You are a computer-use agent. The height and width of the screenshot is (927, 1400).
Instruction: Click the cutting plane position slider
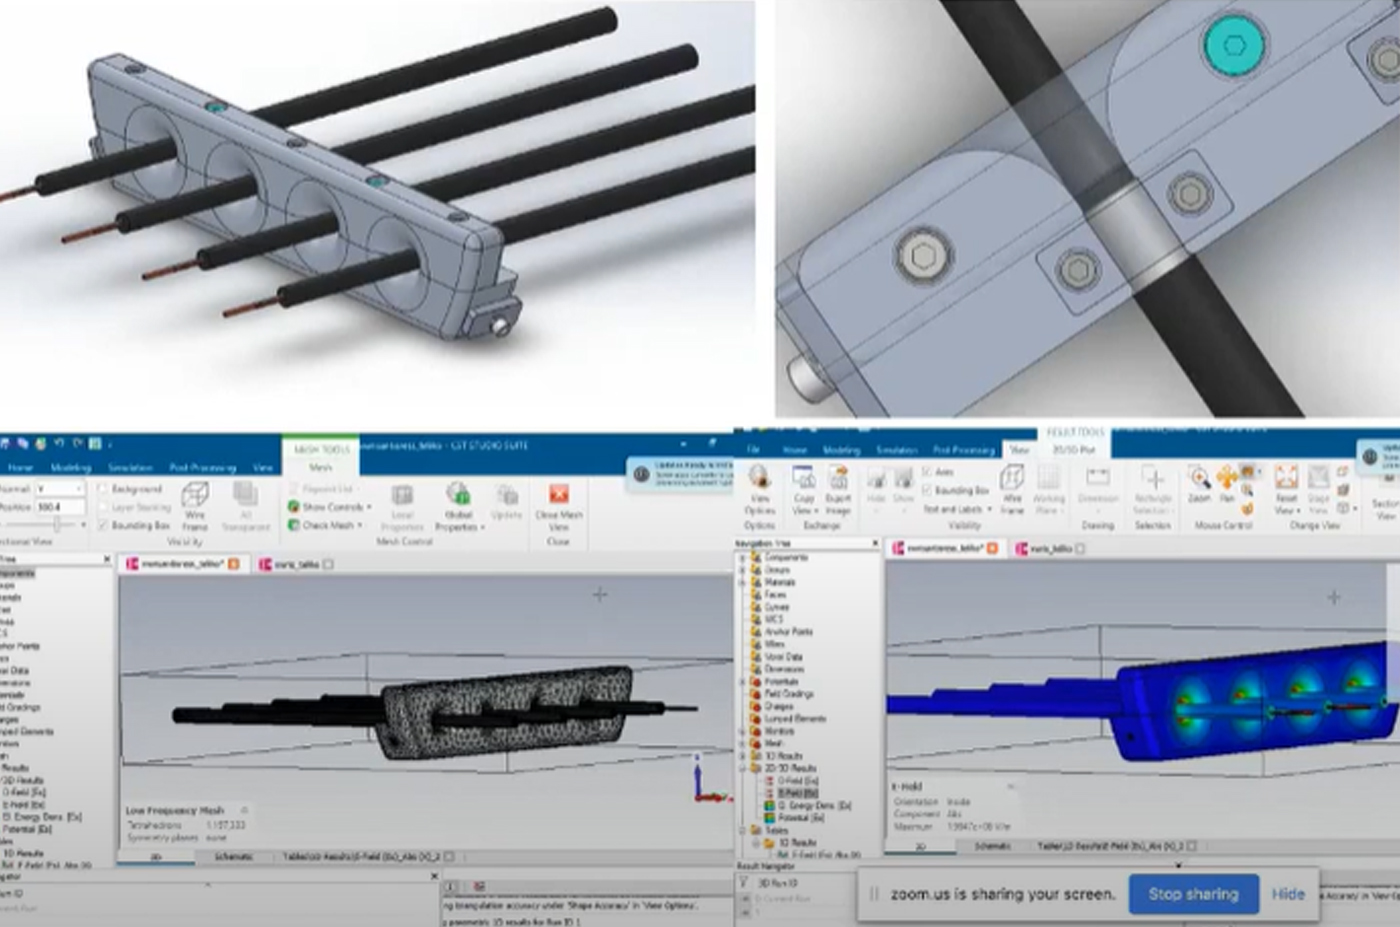click(x=56, y=525)
